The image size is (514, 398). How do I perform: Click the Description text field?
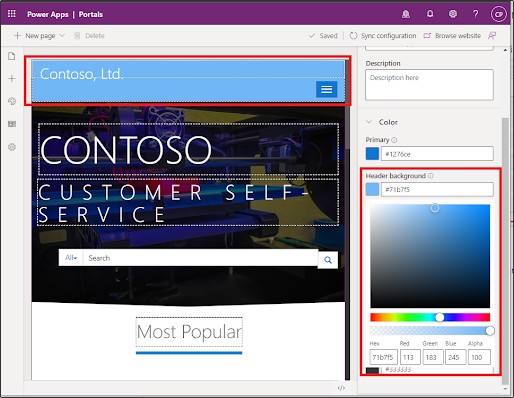[429, 85]
